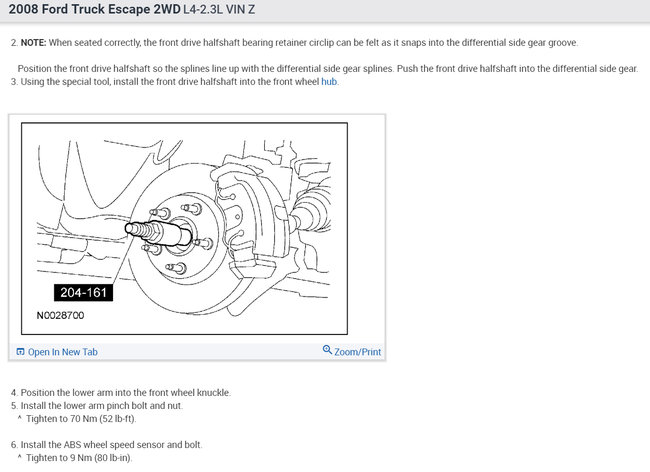Click the 'hub' hyperlink in step 3
Image resolution: width=650 pixels, height=472 pixels.
(329, 82)
